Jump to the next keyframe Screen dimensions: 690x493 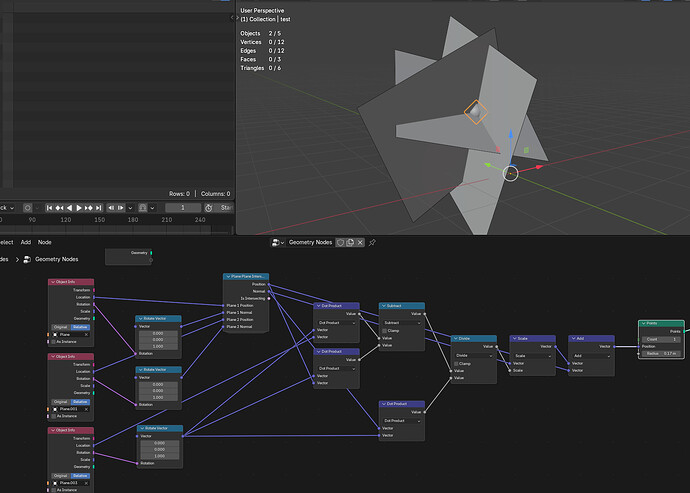pyautogui.click(x=88, y=208)
